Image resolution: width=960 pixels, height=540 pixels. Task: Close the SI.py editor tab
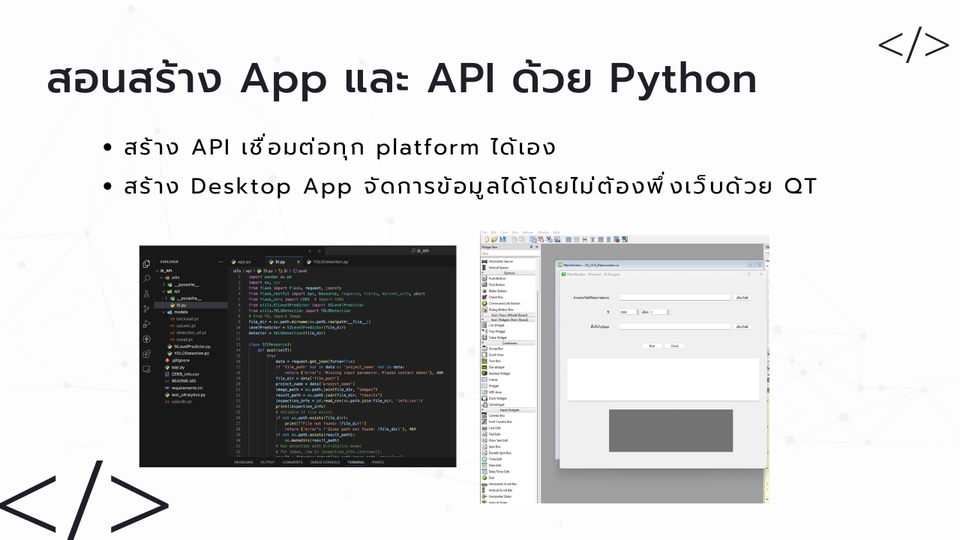(x=299, y=262)
